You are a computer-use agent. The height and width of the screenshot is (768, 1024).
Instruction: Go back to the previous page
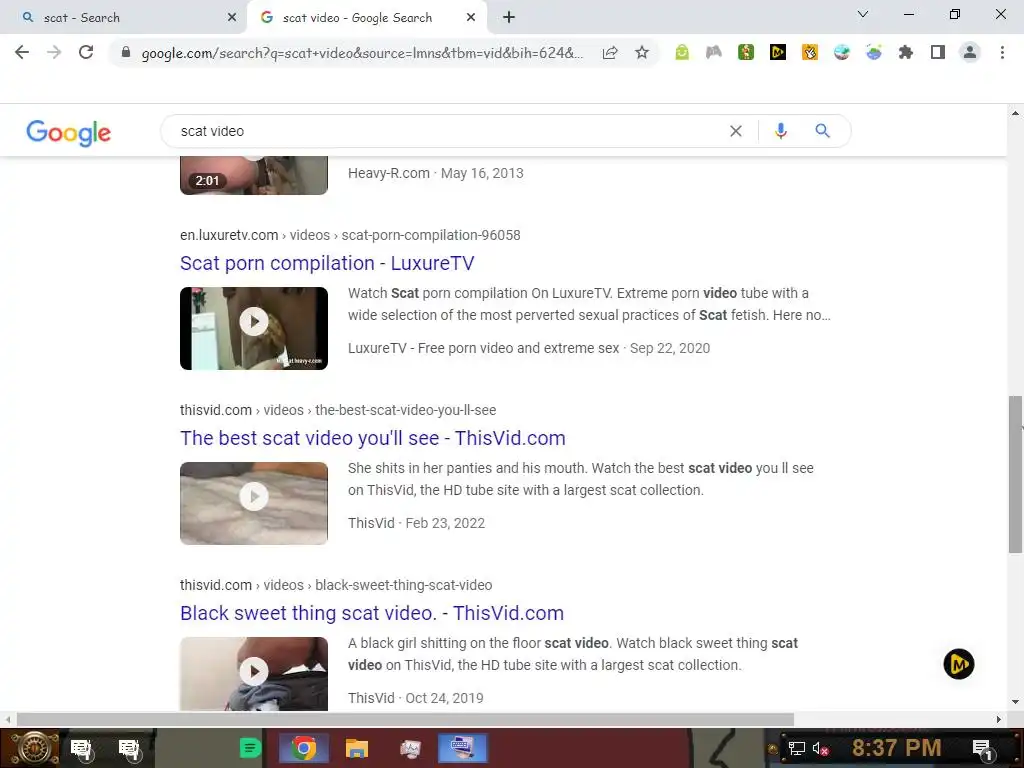(22, 52)
